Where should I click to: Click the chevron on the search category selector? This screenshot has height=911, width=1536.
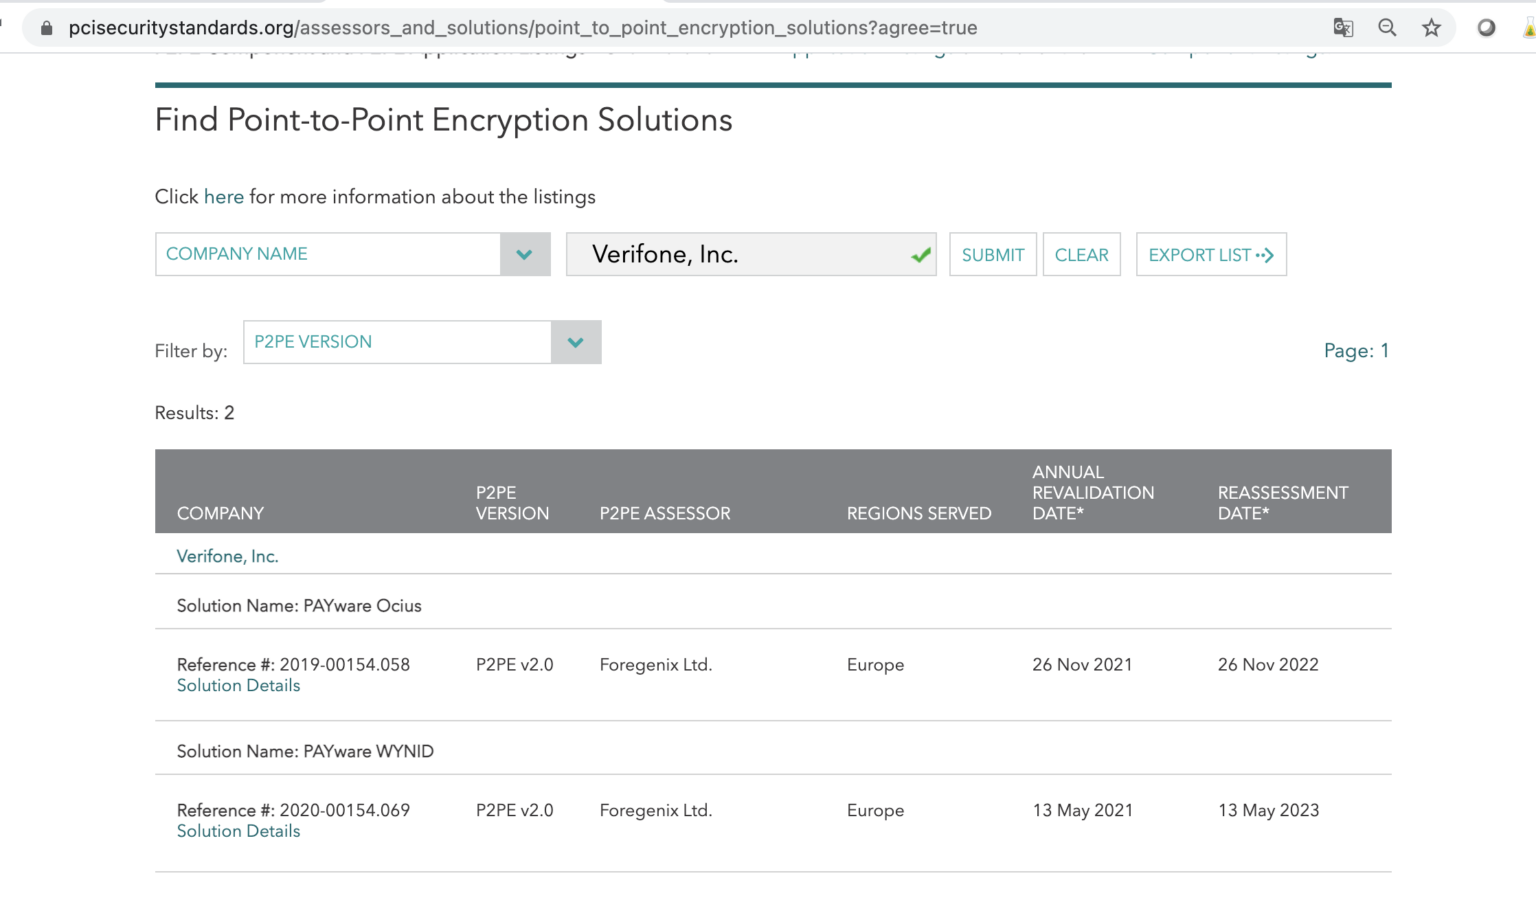(524, 254)
